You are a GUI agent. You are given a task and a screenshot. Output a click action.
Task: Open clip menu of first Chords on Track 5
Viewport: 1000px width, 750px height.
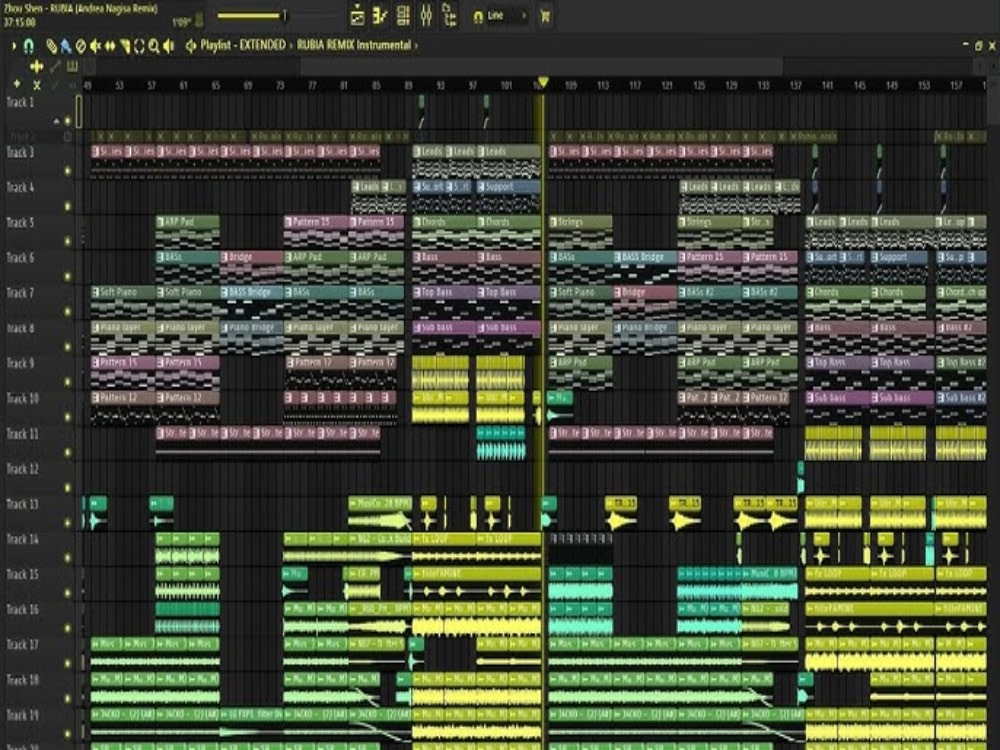click(x=417, y=222)
